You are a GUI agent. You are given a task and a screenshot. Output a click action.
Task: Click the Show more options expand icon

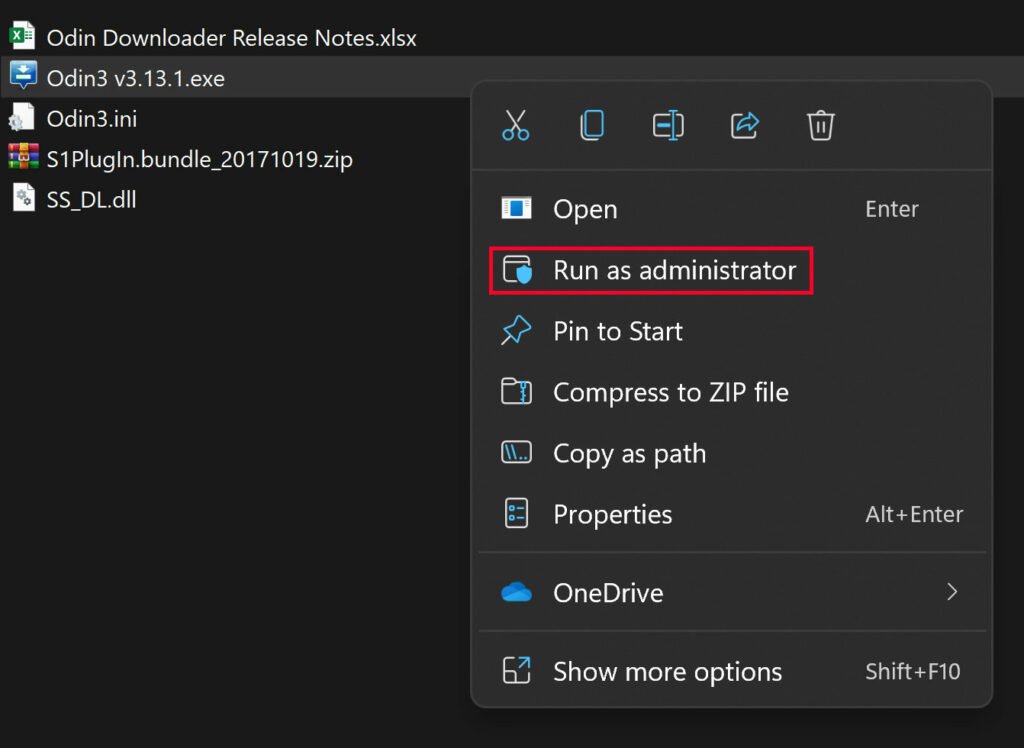[x=516, y=670]
